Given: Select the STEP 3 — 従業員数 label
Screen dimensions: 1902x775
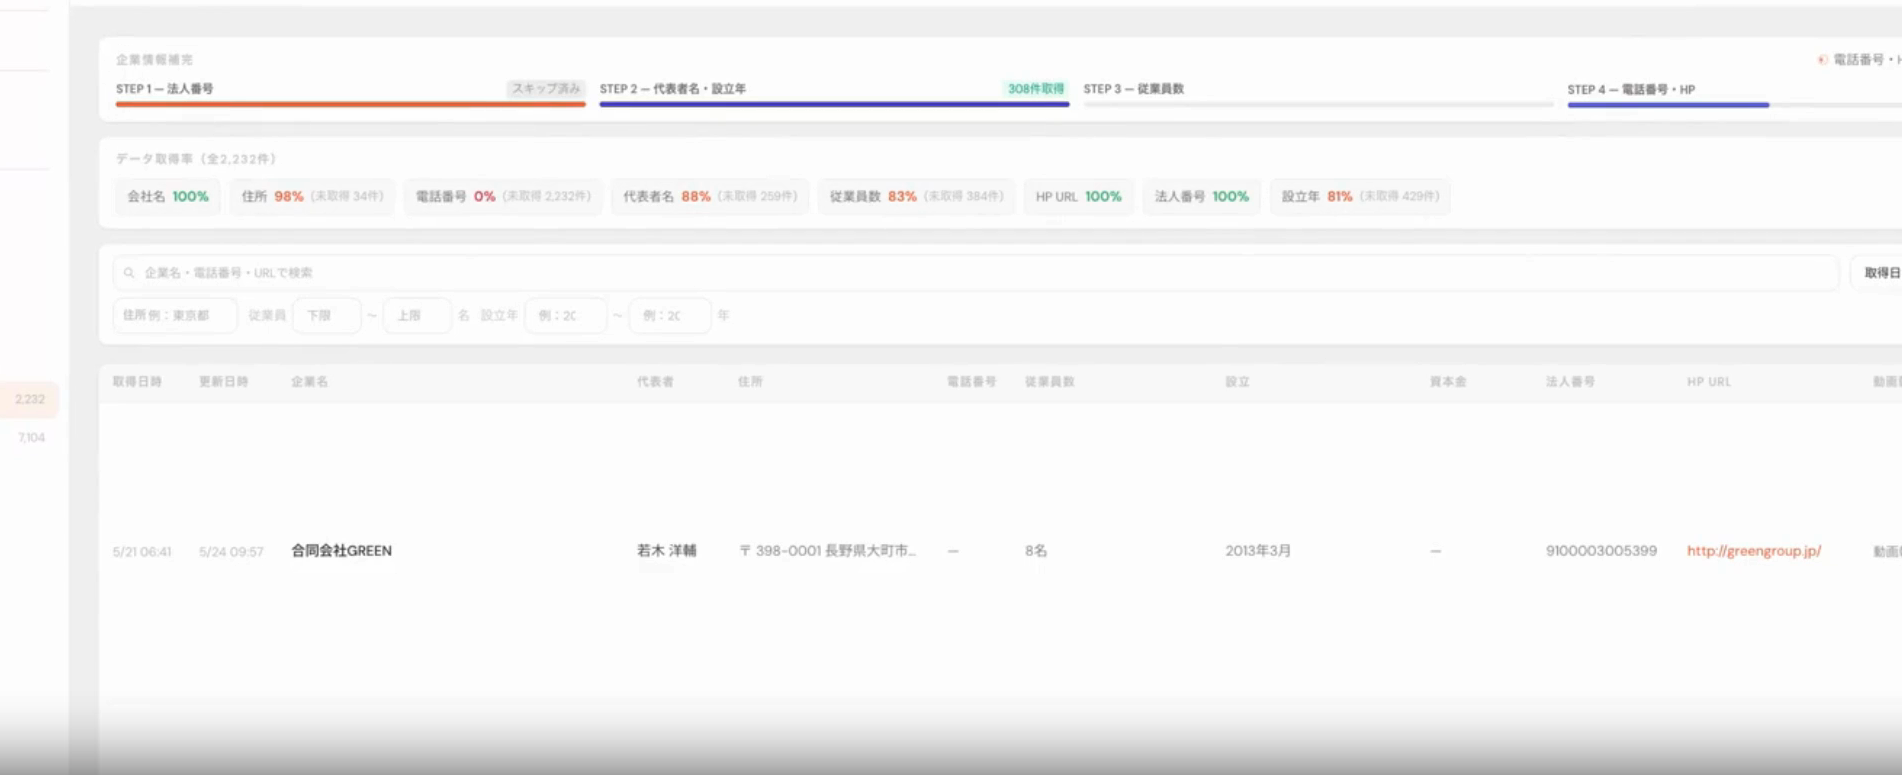Looking at the screenshot, I should (1134, 89).
